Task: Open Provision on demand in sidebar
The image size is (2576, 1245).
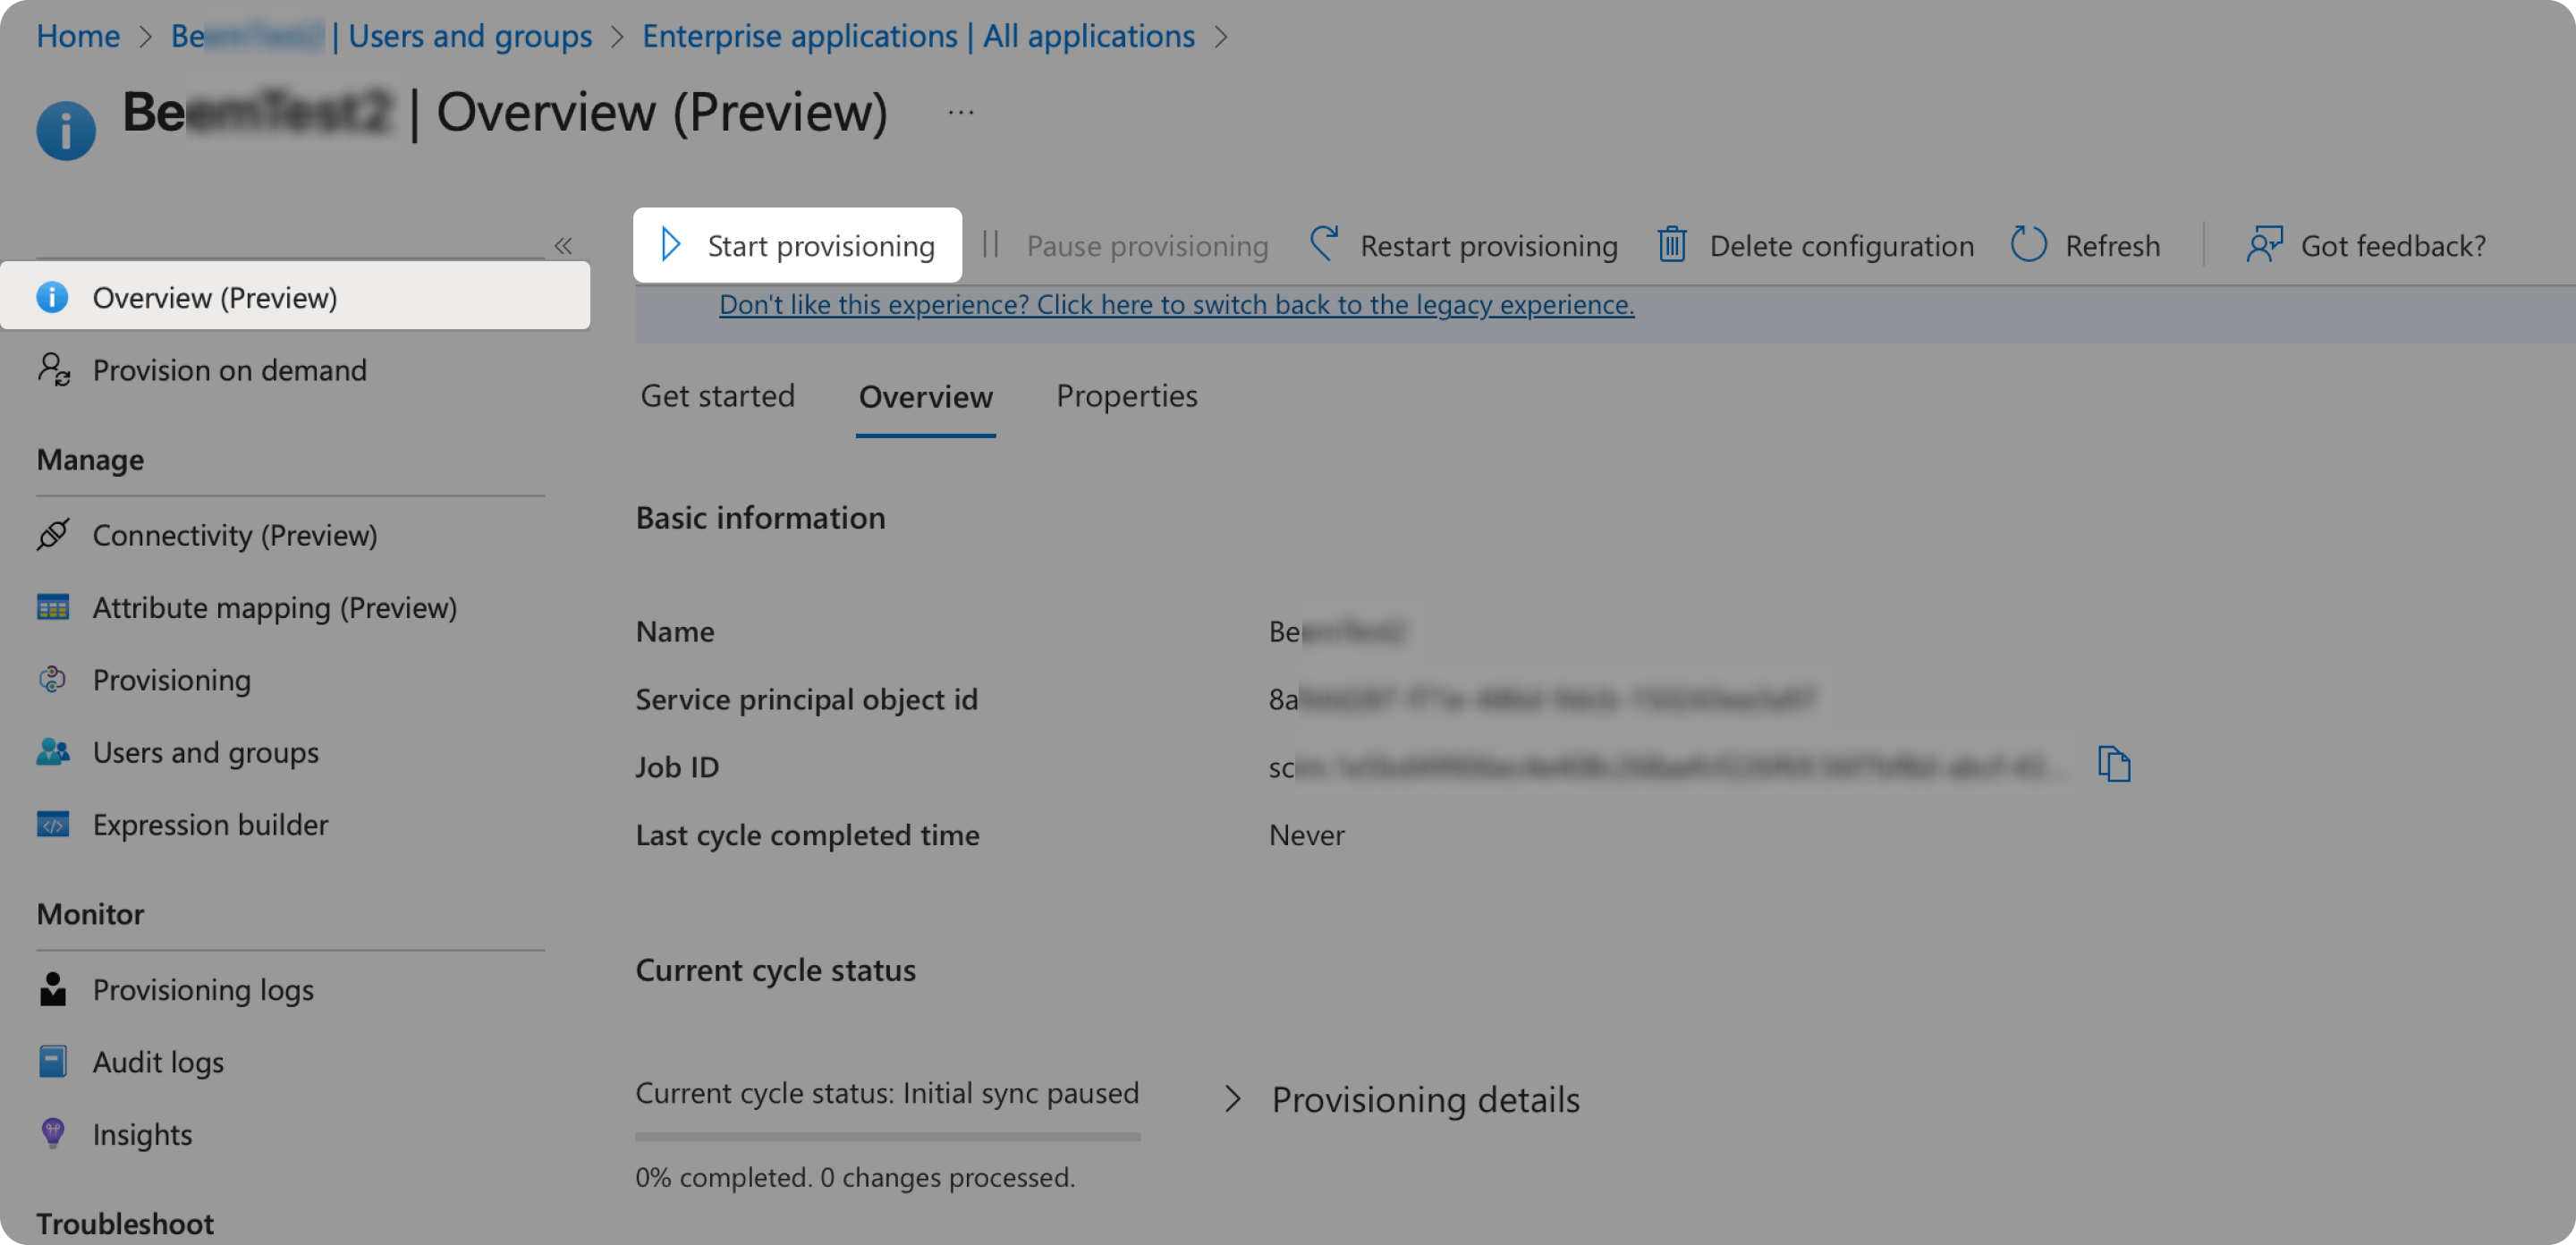Action: pos(229,370)
